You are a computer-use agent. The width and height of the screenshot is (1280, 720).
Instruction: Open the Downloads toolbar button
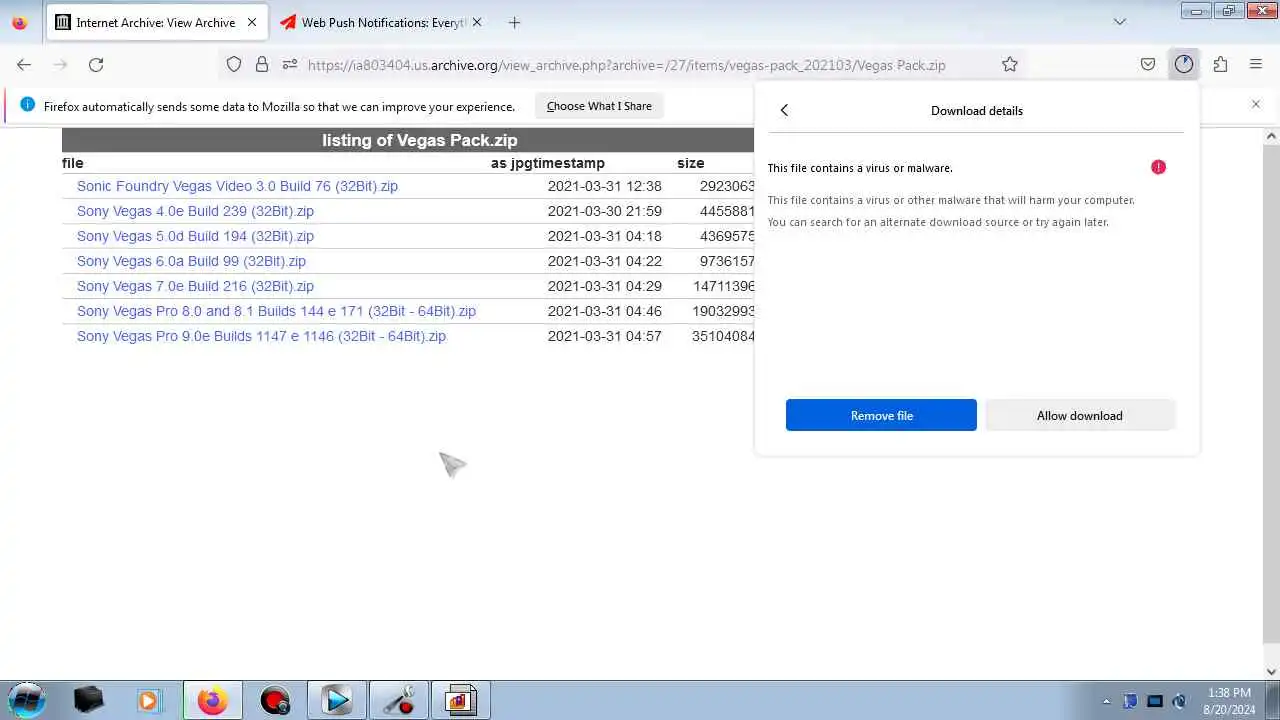1184,64
